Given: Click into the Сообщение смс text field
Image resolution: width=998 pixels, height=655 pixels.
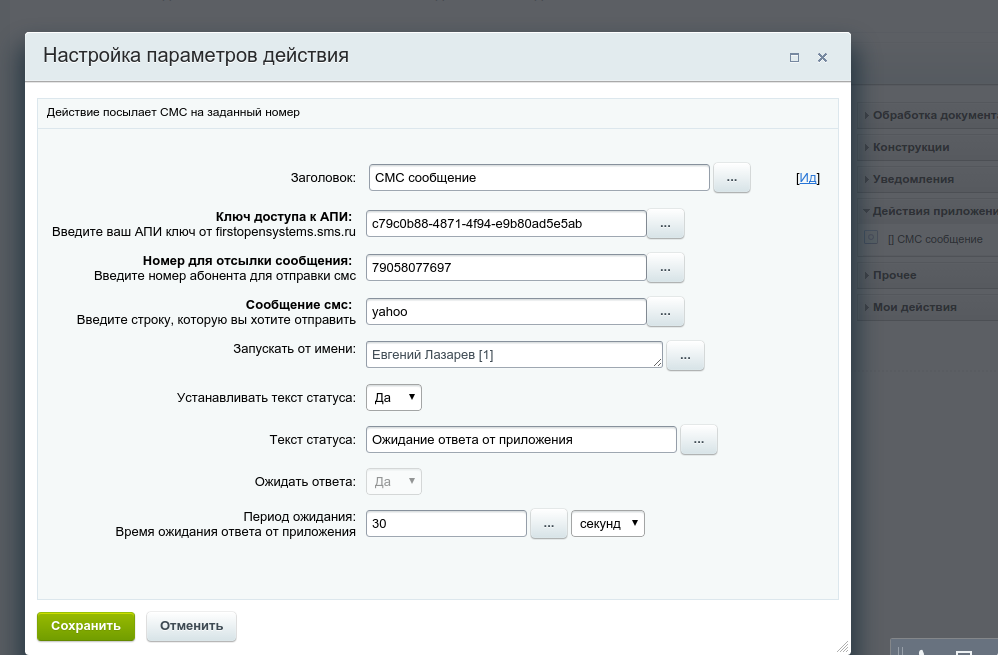Looking at the screenshot, I should pos(506,312).
